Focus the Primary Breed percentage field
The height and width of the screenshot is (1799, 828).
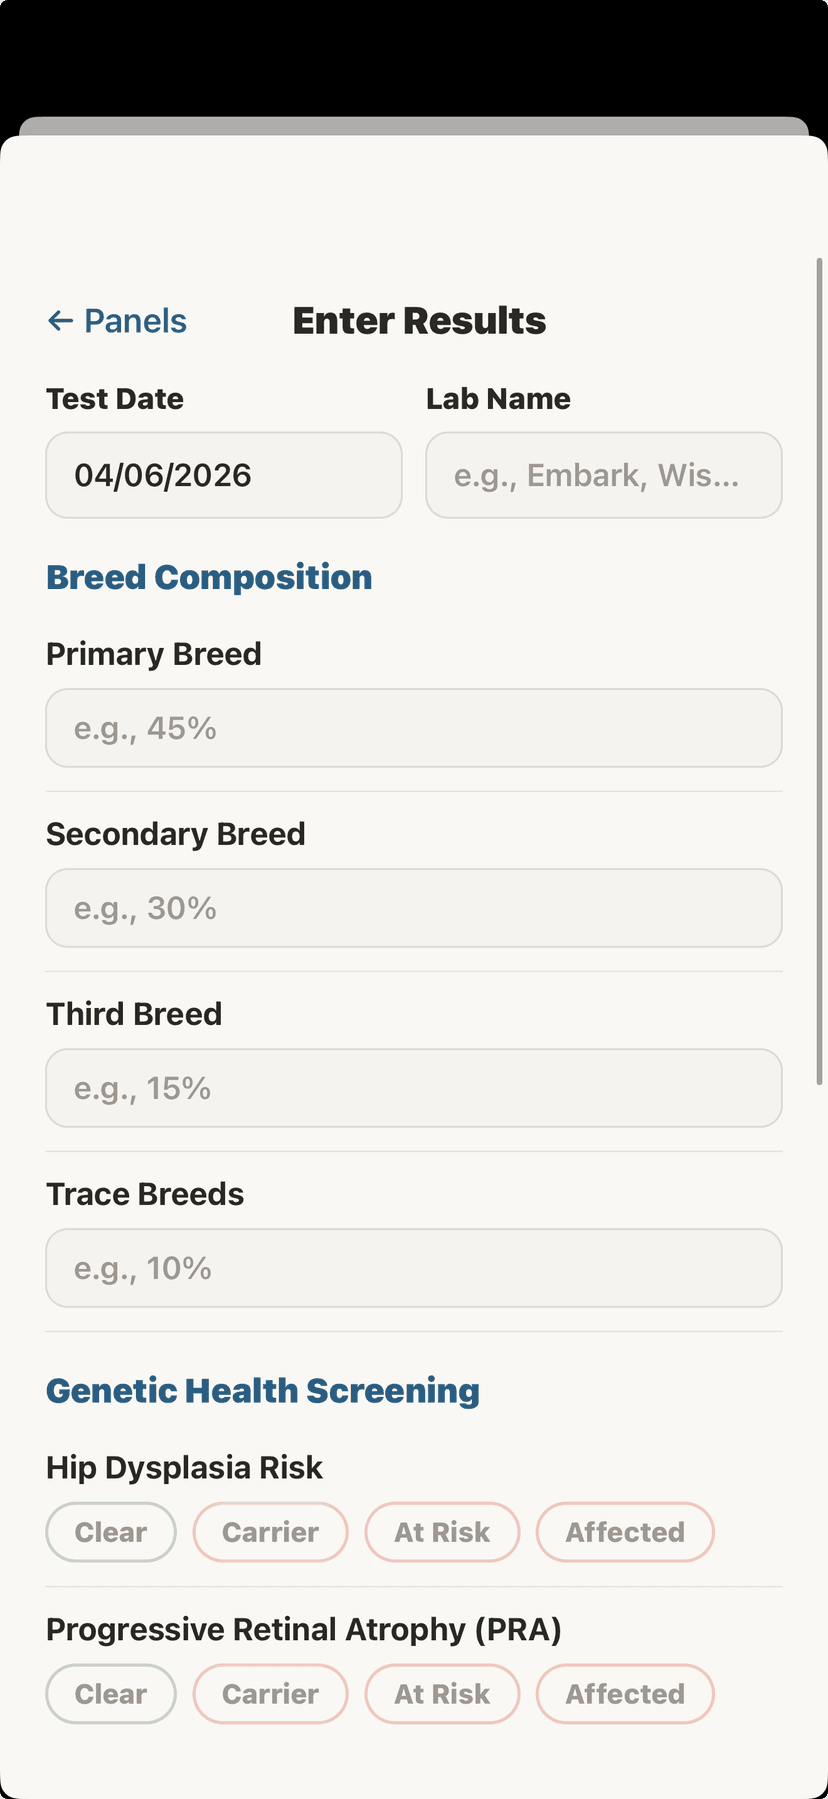pyautogui.click(x=413, y=728)
